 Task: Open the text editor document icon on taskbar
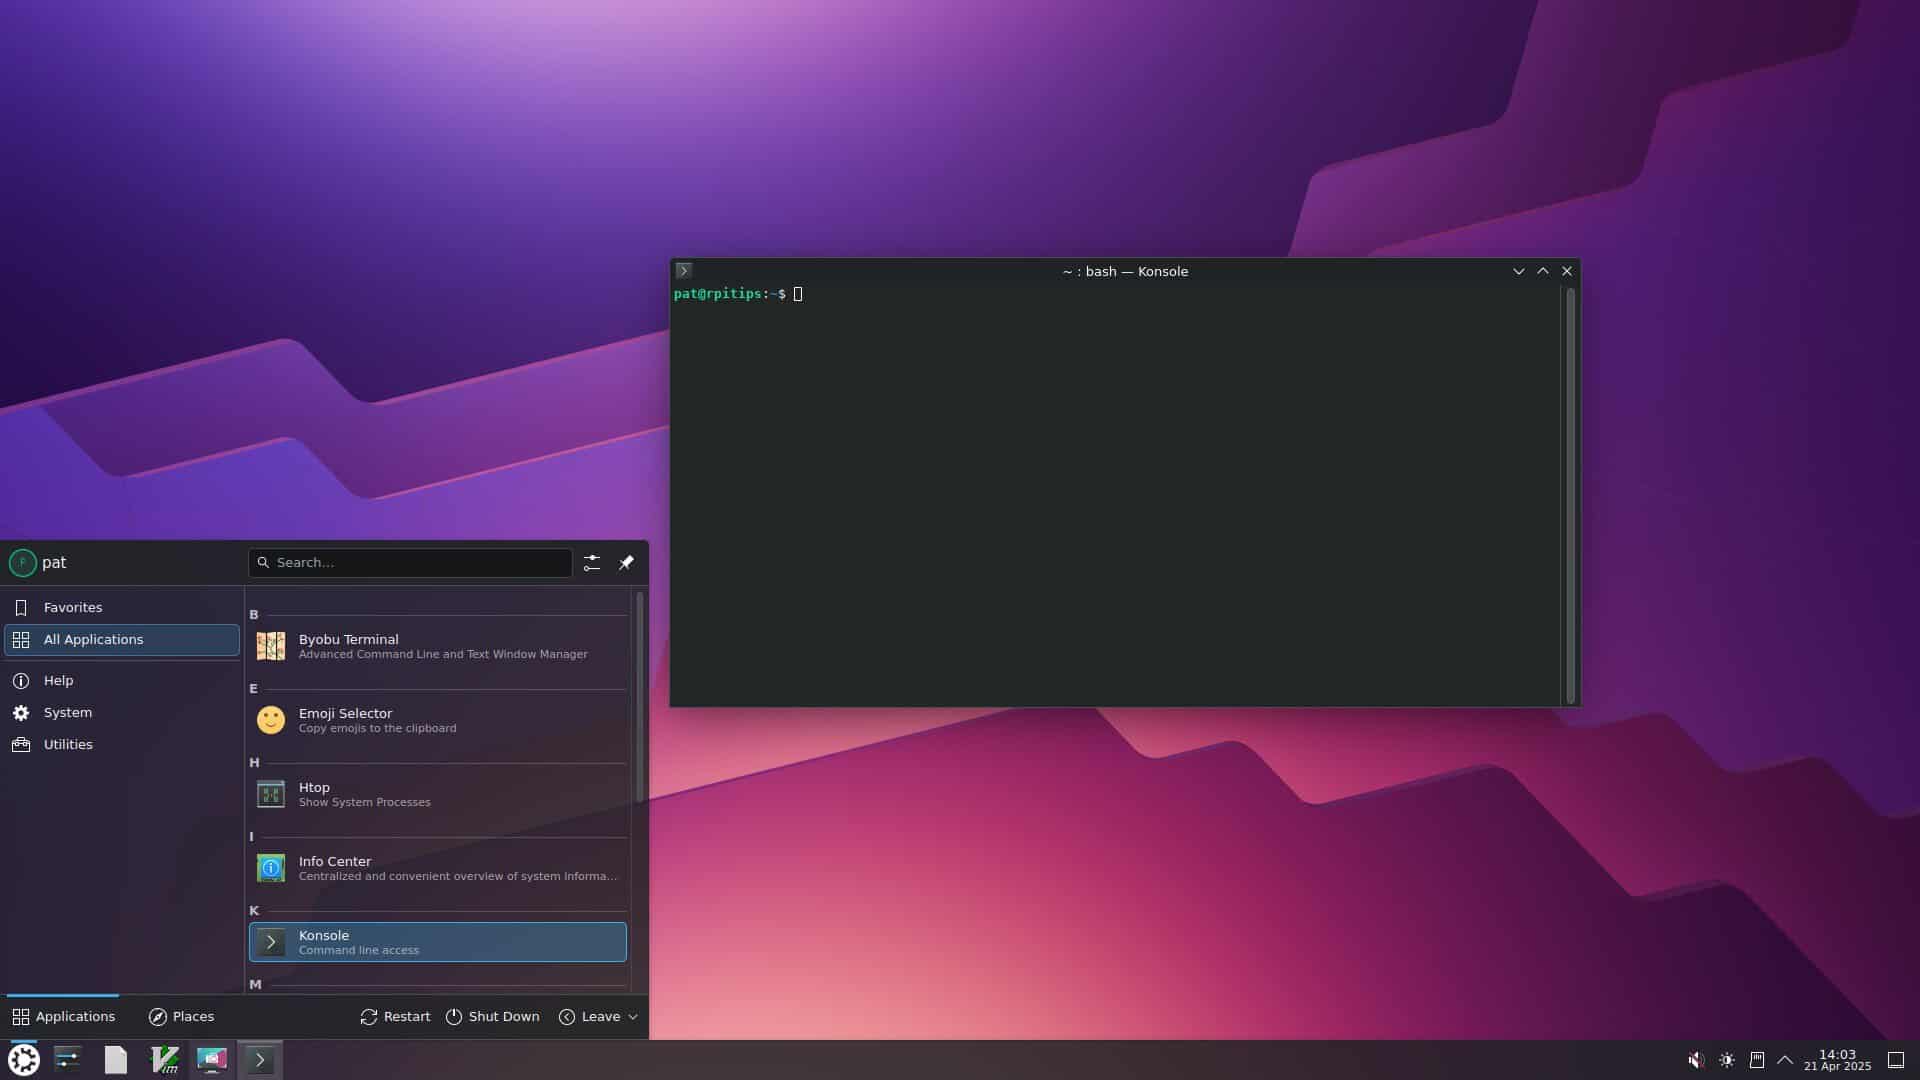[115, 1059]
